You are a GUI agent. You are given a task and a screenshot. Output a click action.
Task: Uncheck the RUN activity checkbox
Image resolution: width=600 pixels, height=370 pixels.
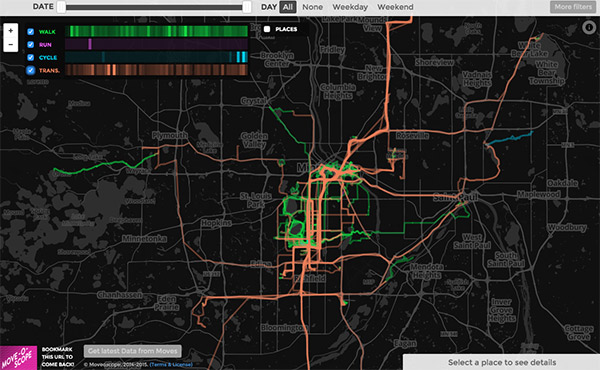click(x=31, y=44)
